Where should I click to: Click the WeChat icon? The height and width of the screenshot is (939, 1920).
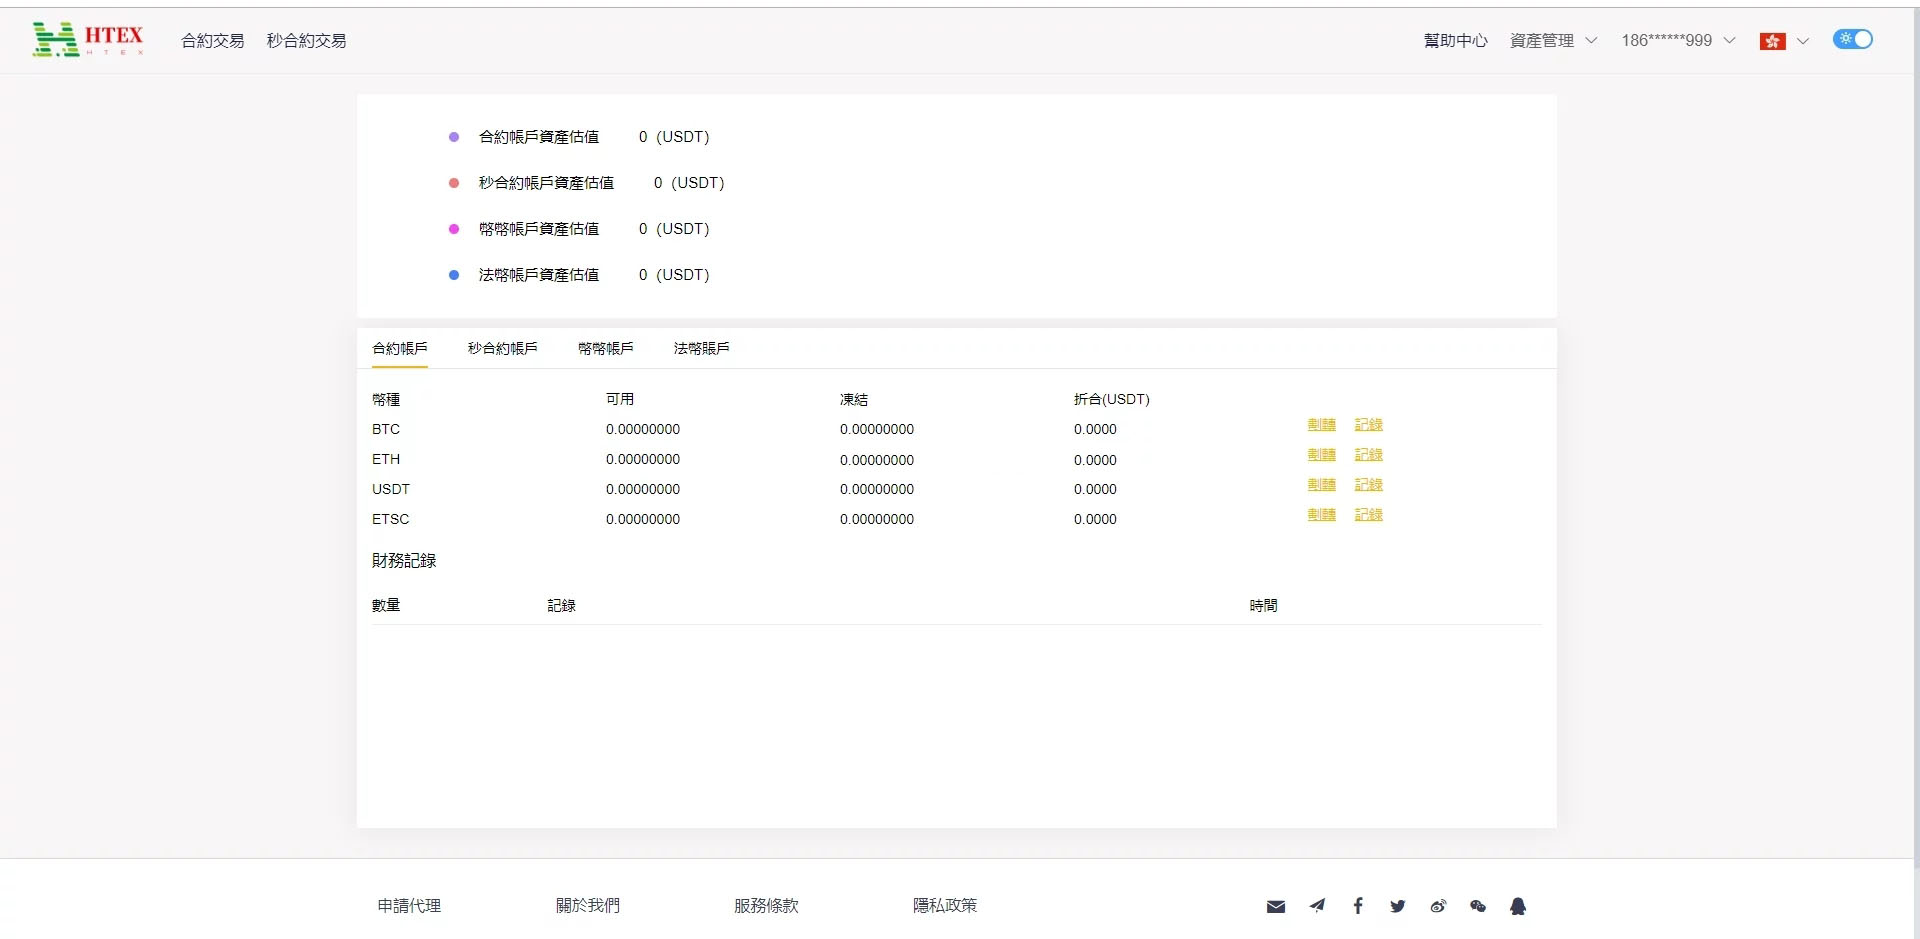[1478, 906]
